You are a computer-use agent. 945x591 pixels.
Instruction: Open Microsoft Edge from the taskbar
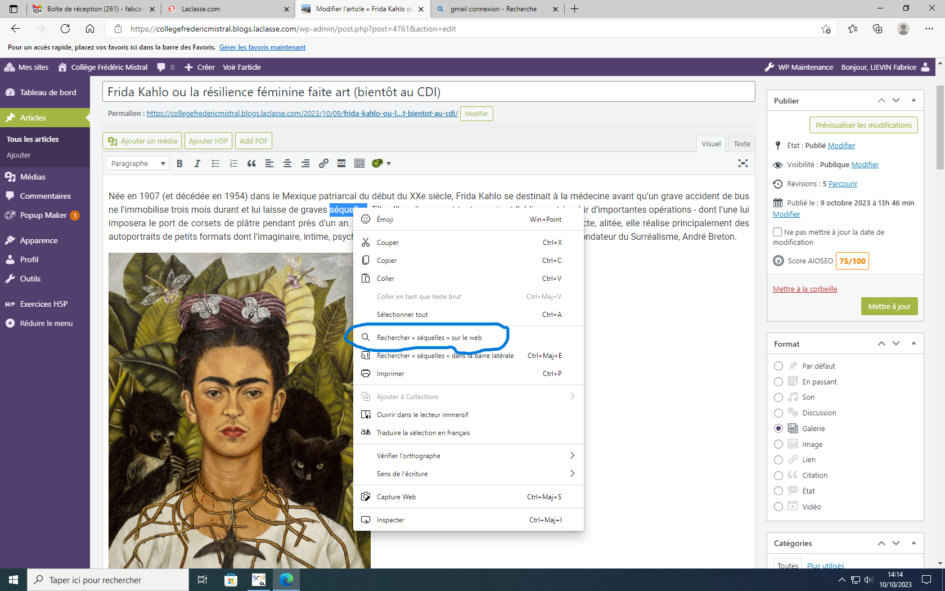pos(286,580)
